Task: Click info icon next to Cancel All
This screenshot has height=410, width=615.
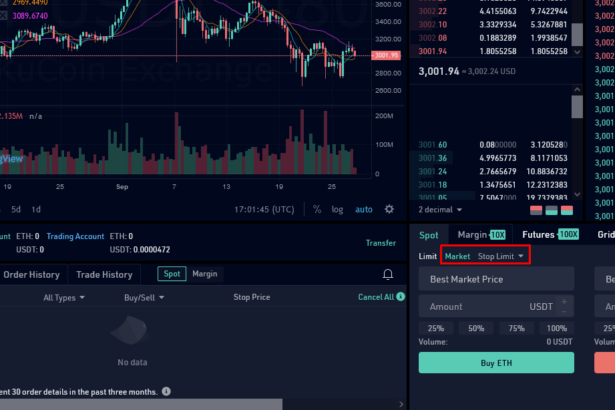Action: [x=400, y=297]
